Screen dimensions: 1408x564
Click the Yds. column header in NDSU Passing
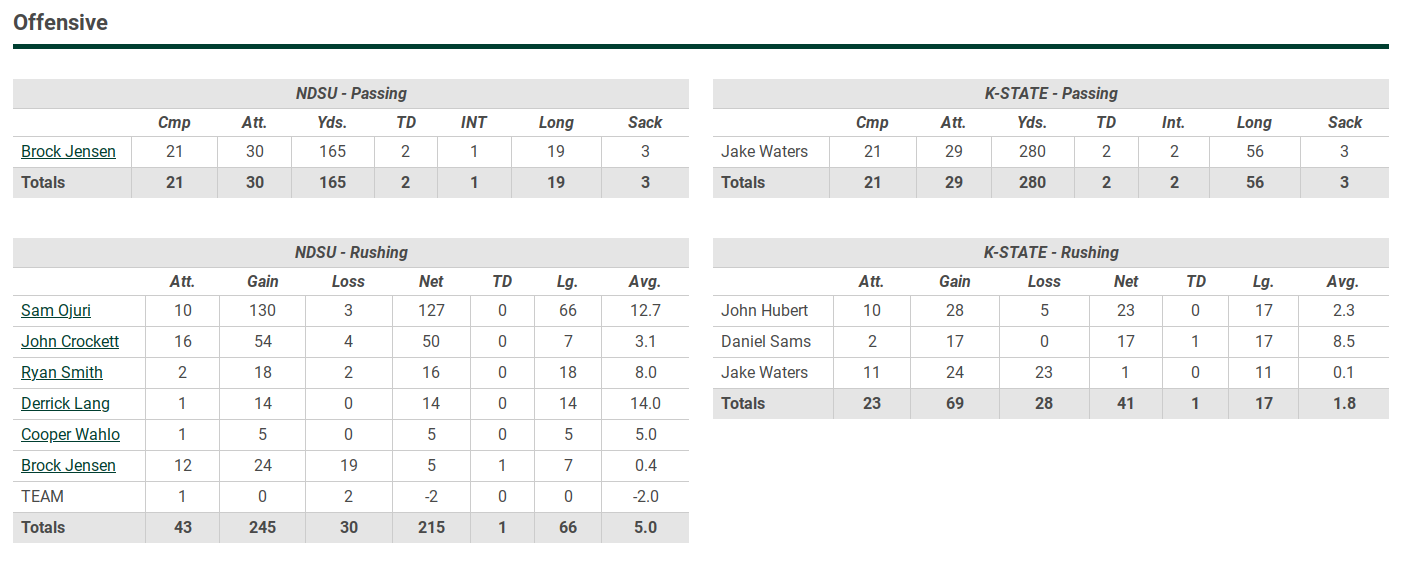332,123
